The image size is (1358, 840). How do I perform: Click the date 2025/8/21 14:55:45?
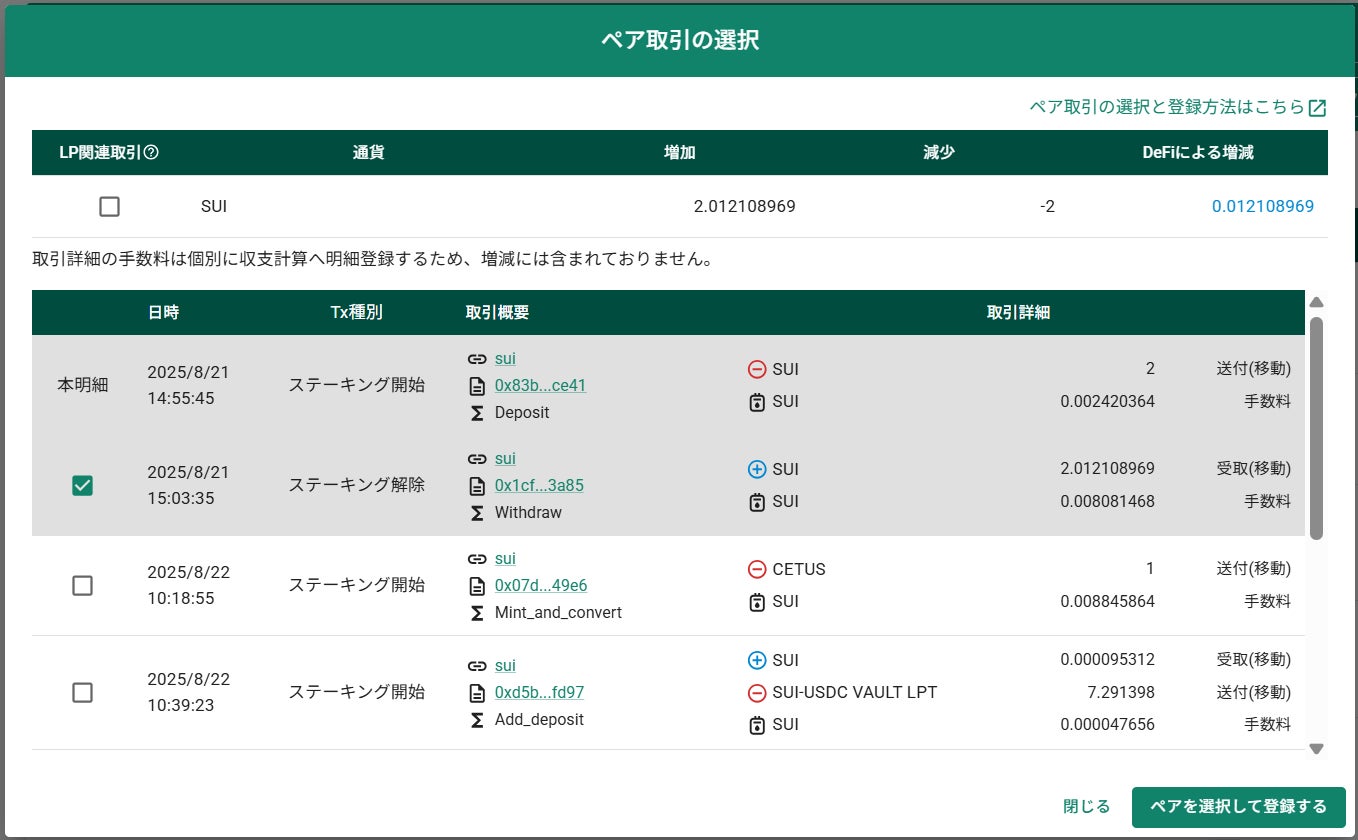point(188,385)
